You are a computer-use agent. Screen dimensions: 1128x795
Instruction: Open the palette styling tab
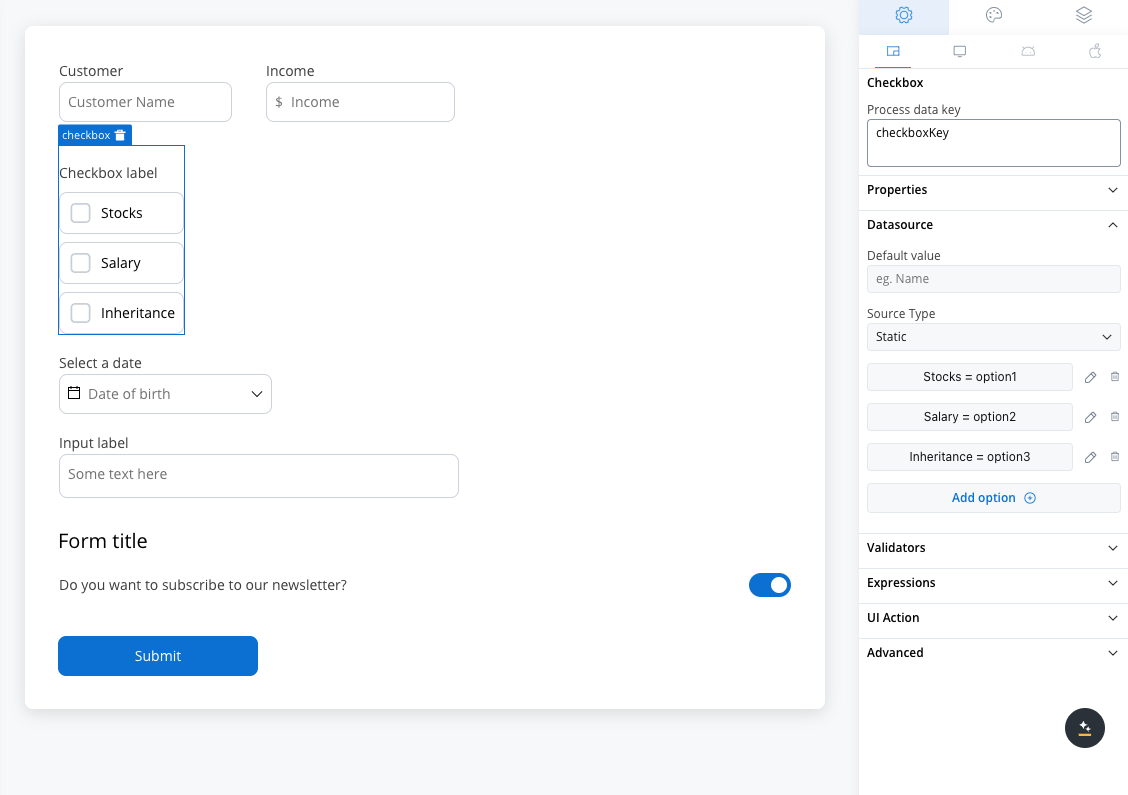pyautogui.click(x=993, y=15)
